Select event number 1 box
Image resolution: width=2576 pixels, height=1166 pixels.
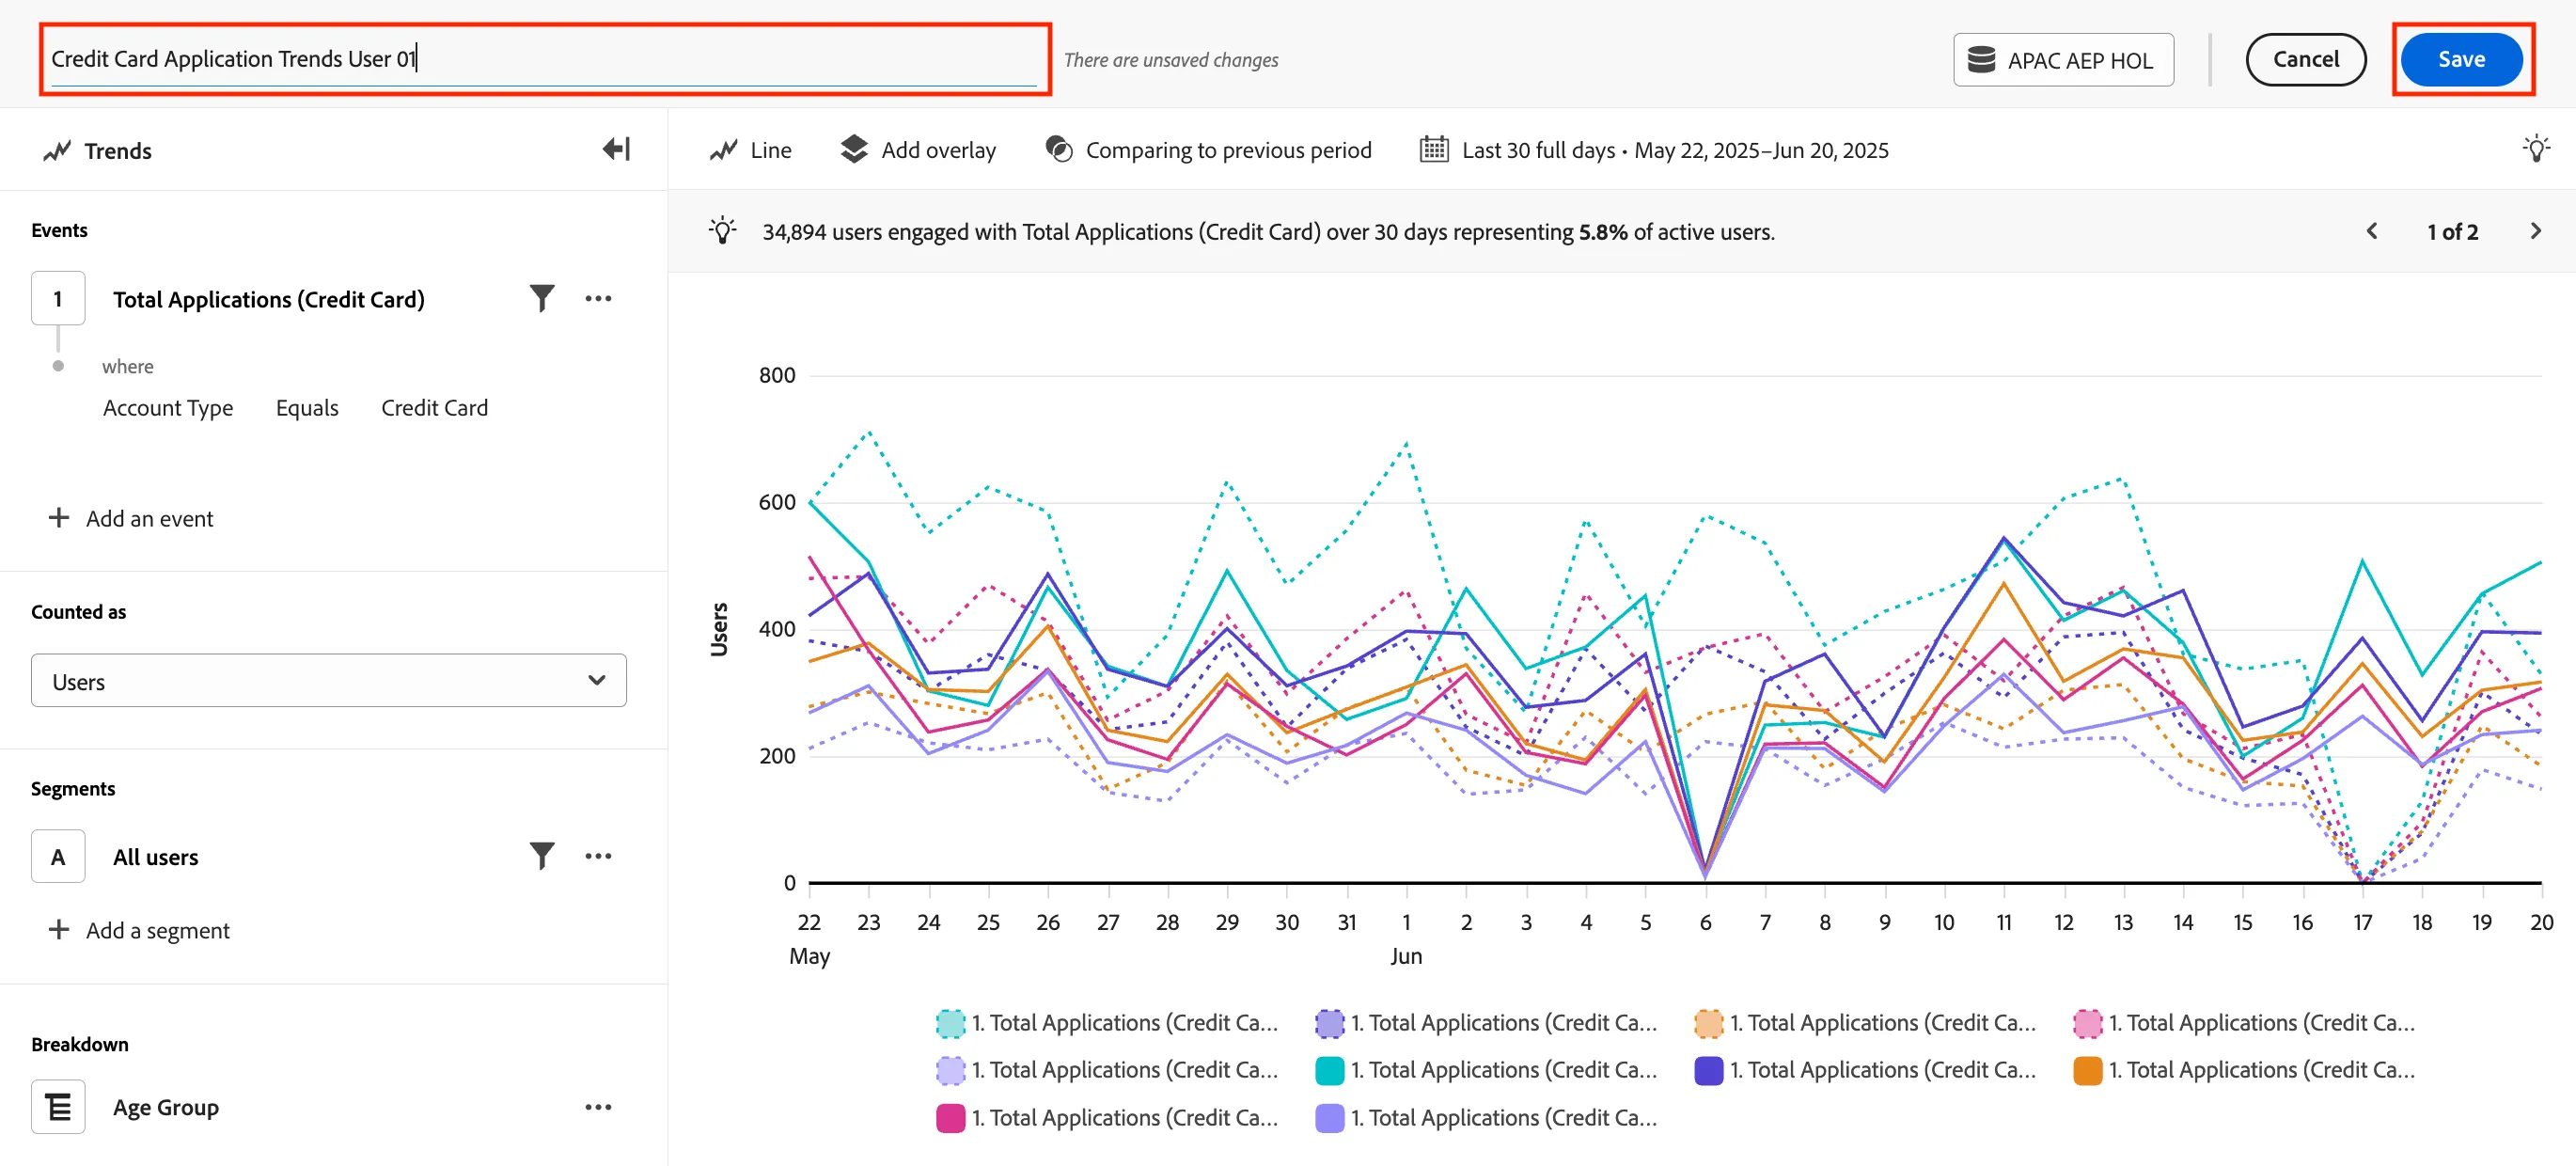point(58,298)
